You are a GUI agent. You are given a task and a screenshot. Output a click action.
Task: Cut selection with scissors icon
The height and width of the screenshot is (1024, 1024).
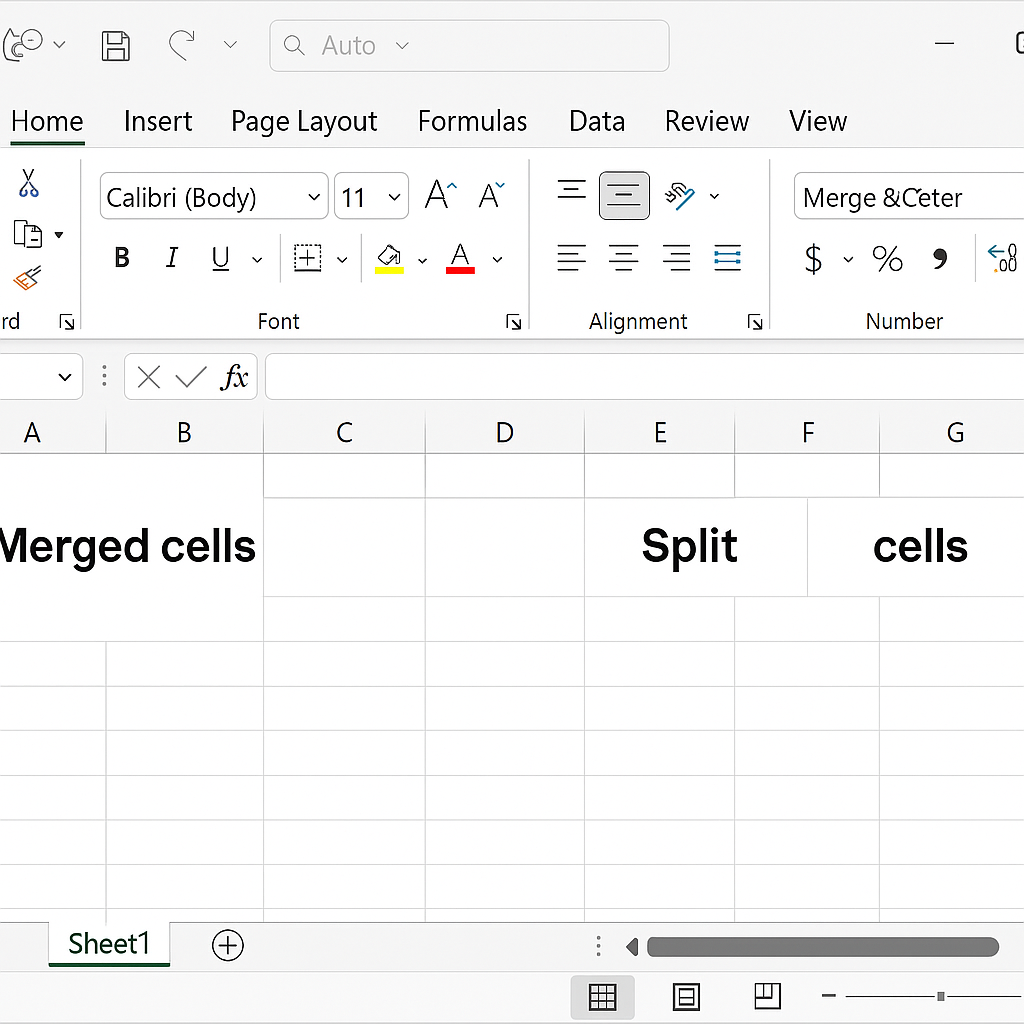[28, 183]
